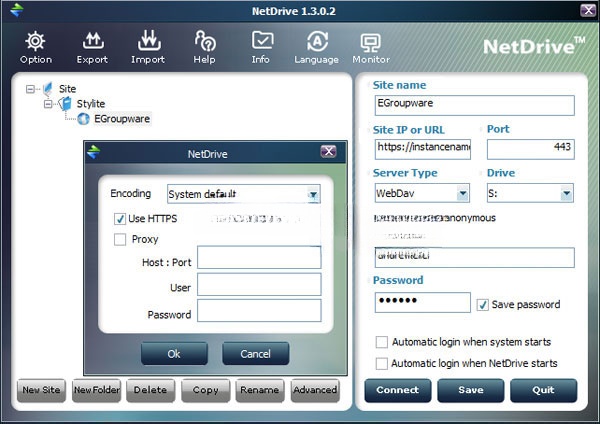Open the Encoding dropdown list
Screen dimensions: 600x424
pos(313,194)
